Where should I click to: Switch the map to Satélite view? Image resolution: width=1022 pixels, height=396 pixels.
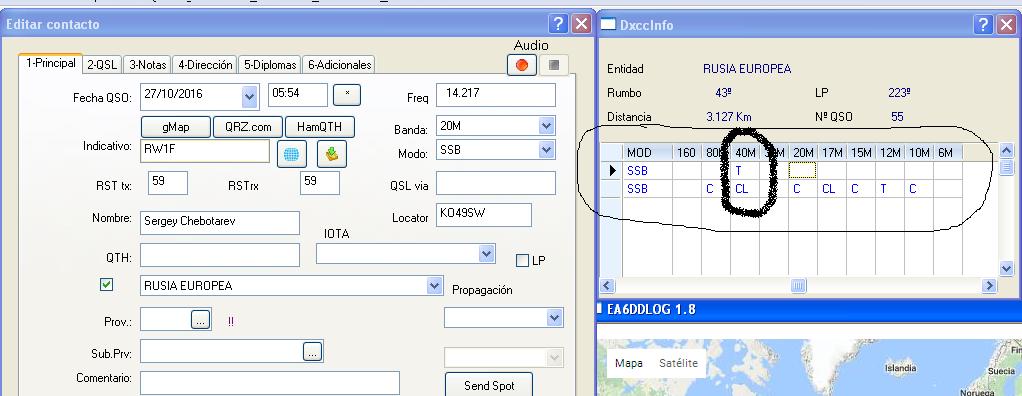point(678,363)
